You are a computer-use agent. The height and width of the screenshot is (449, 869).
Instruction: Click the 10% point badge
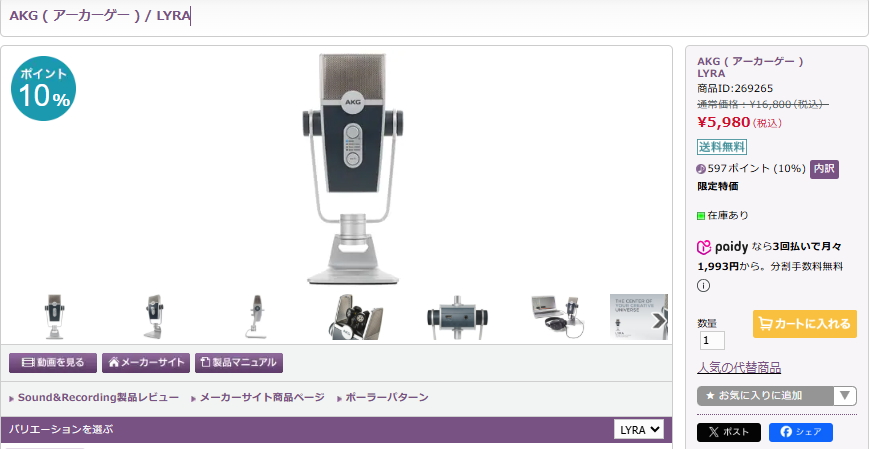(43, 88)
